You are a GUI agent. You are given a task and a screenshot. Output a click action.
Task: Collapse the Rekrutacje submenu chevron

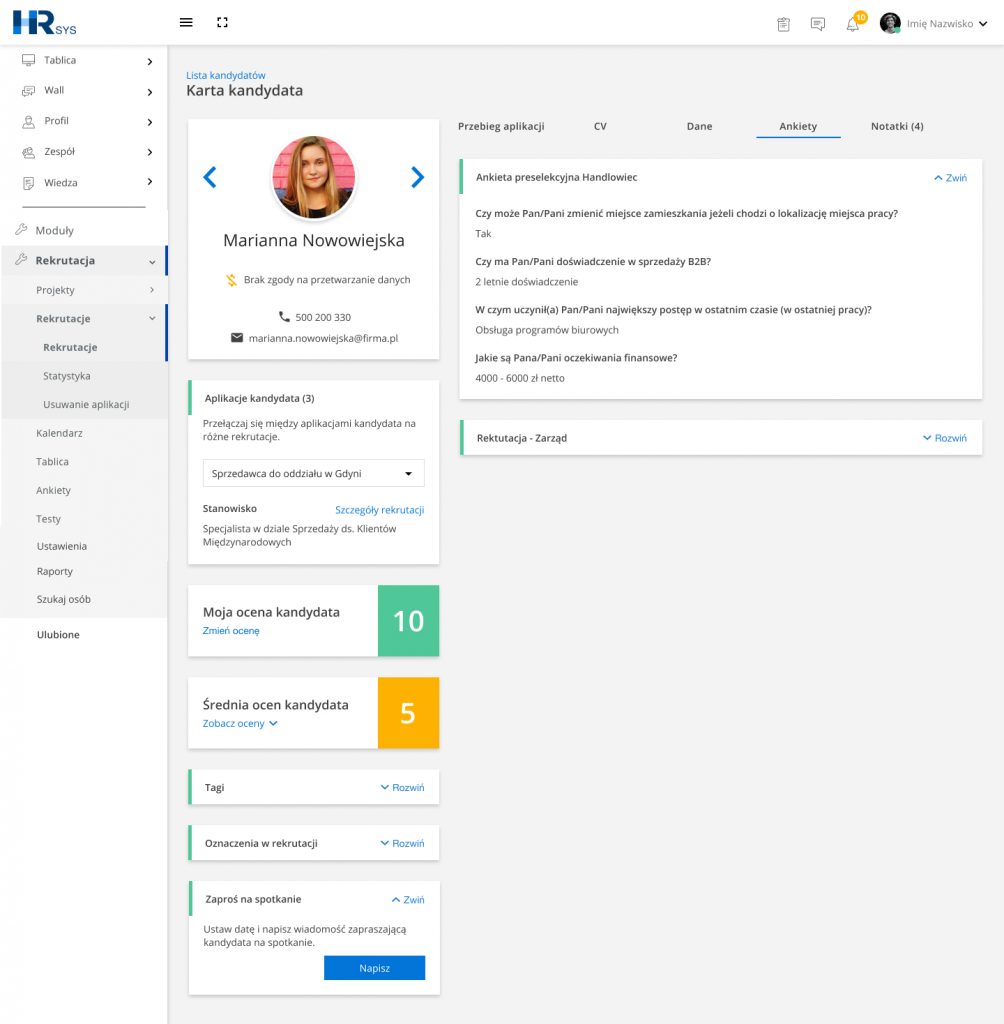tap(152, 319)
